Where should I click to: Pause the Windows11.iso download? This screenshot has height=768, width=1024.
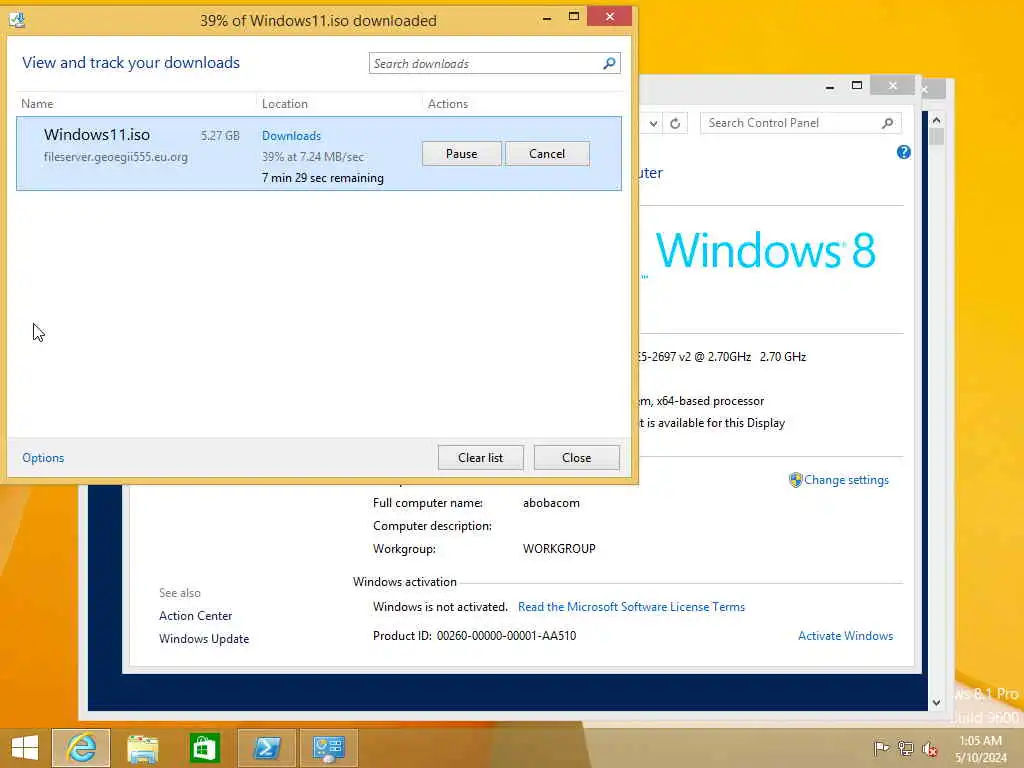click(462, 153)
